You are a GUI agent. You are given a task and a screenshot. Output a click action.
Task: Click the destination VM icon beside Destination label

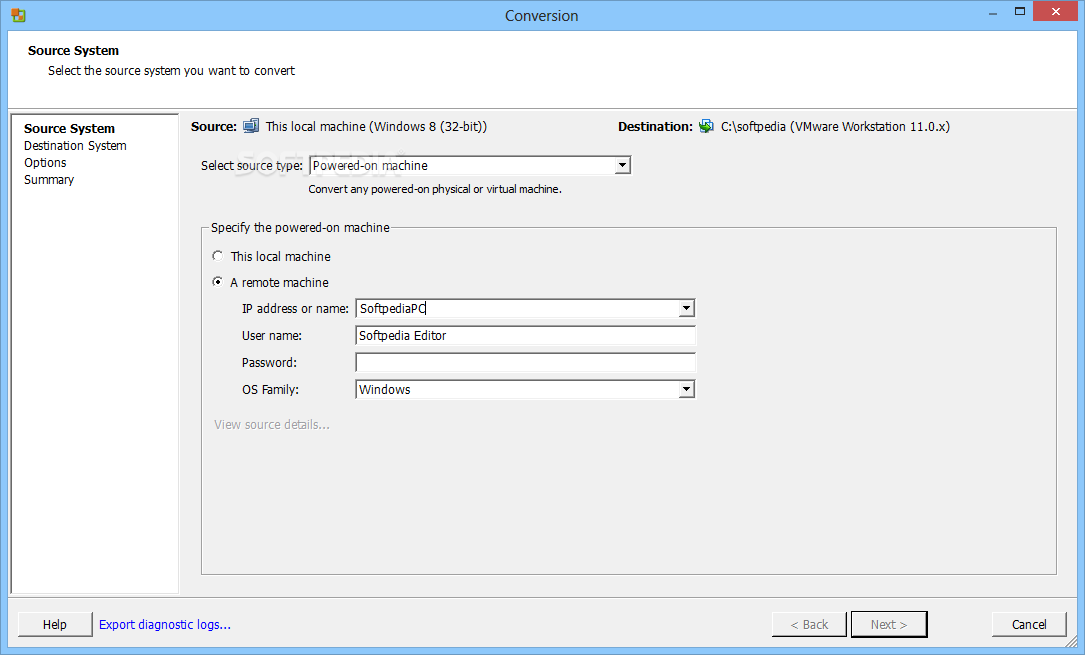coord(706,126)
